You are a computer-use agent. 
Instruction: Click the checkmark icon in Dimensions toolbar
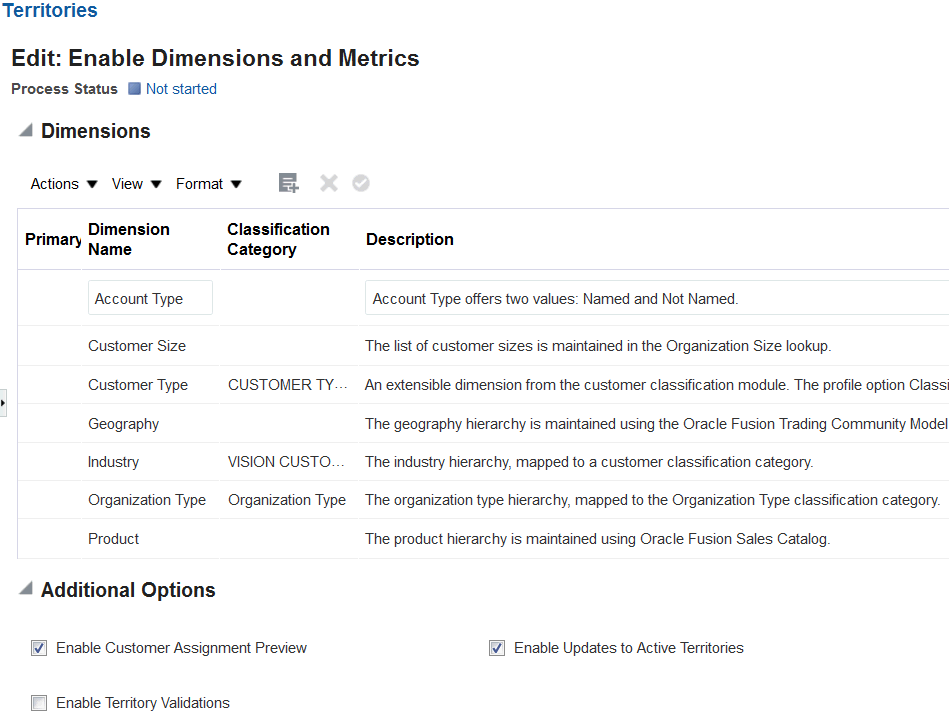coord(361,183)
